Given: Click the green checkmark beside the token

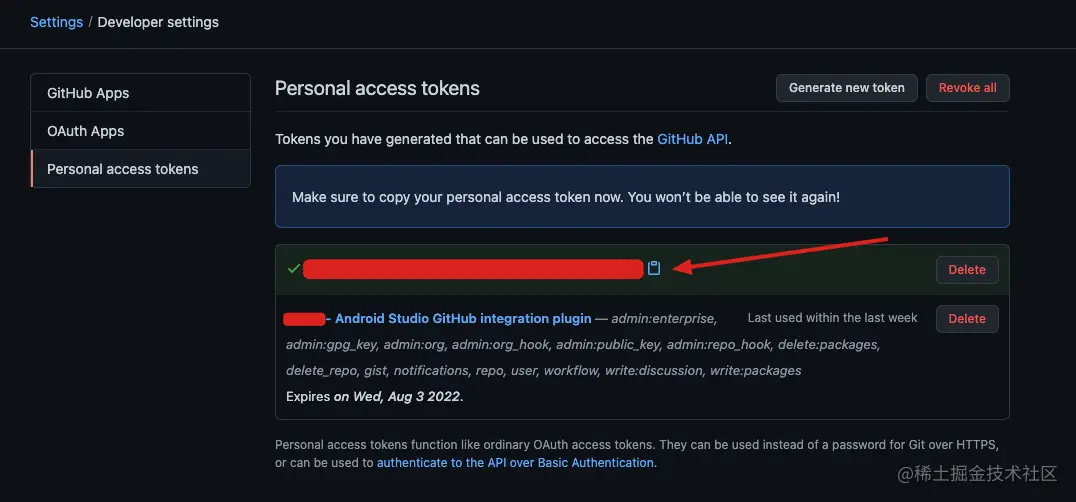Looking at the screenshot, I should click(293, 268).
